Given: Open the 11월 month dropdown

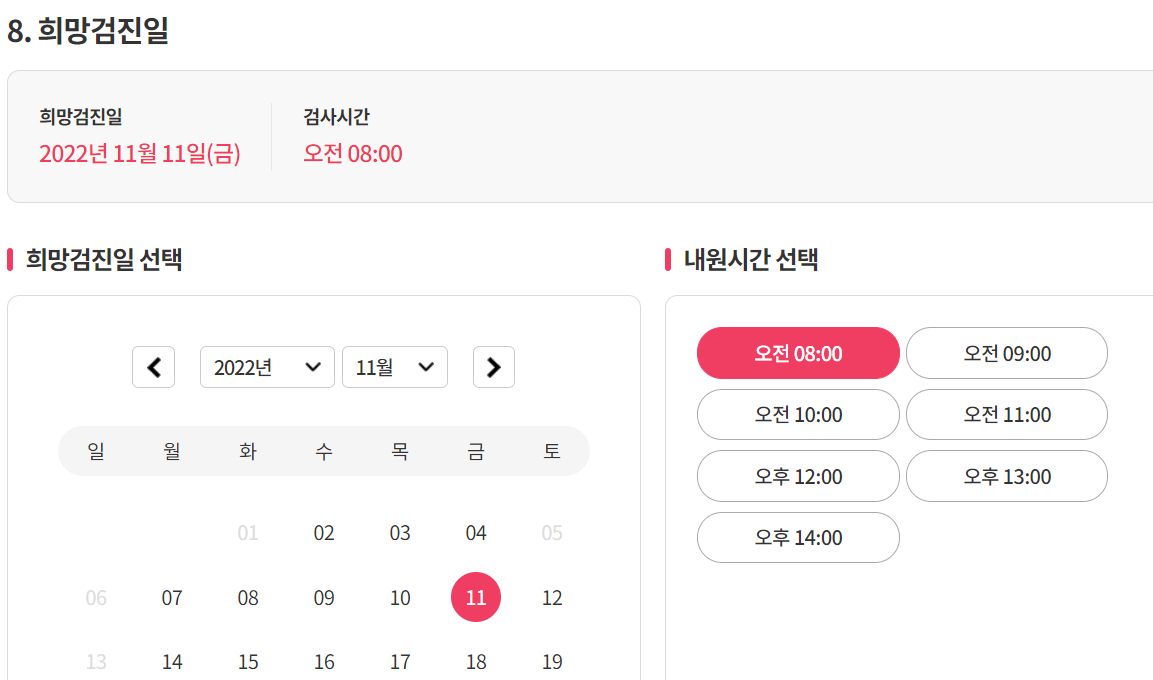Looking at the screenshot, I should (395, 367).
